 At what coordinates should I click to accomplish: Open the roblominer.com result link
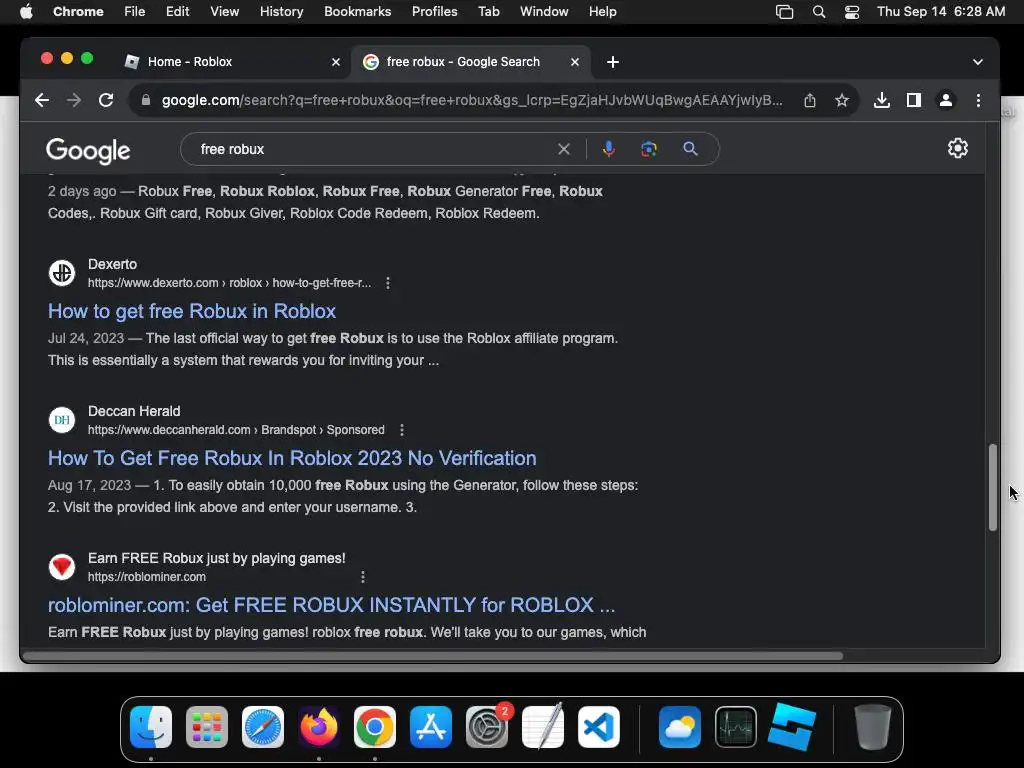click(331, 605)
